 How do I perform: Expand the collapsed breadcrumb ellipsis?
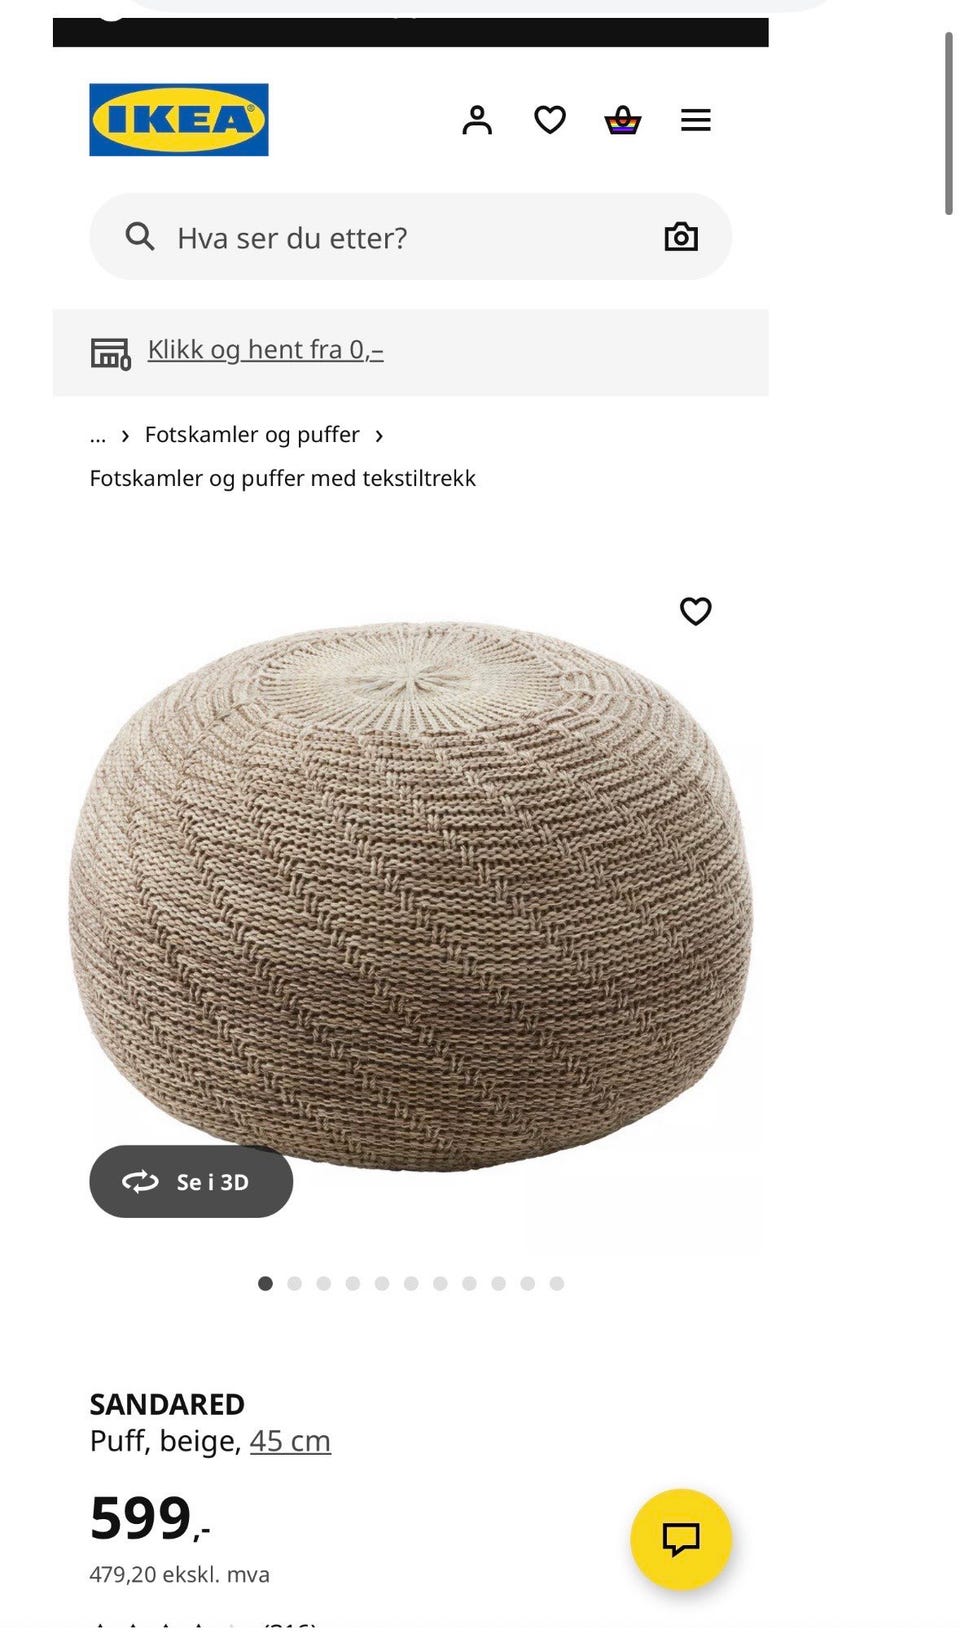[97, 435]
